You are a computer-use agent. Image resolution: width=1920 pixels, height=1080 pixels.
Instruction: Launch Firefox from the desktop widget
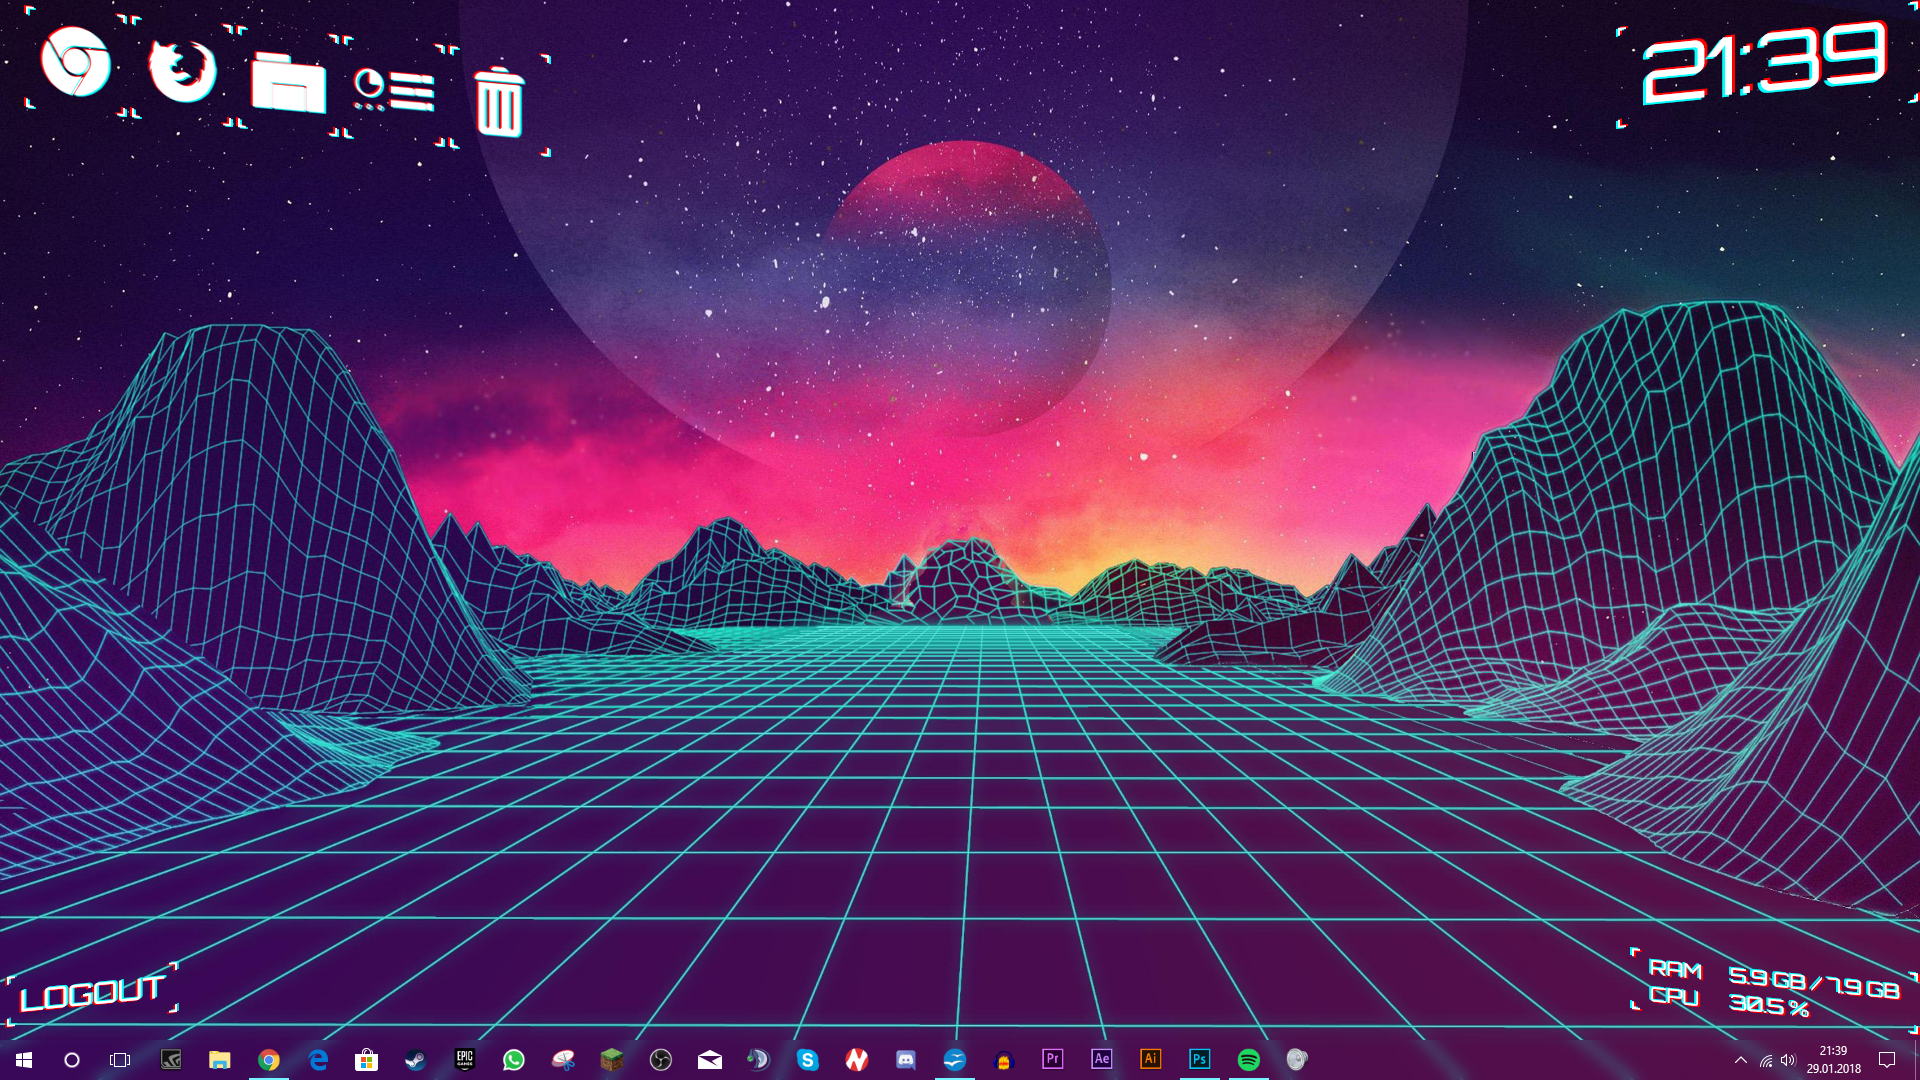(183, 70)
